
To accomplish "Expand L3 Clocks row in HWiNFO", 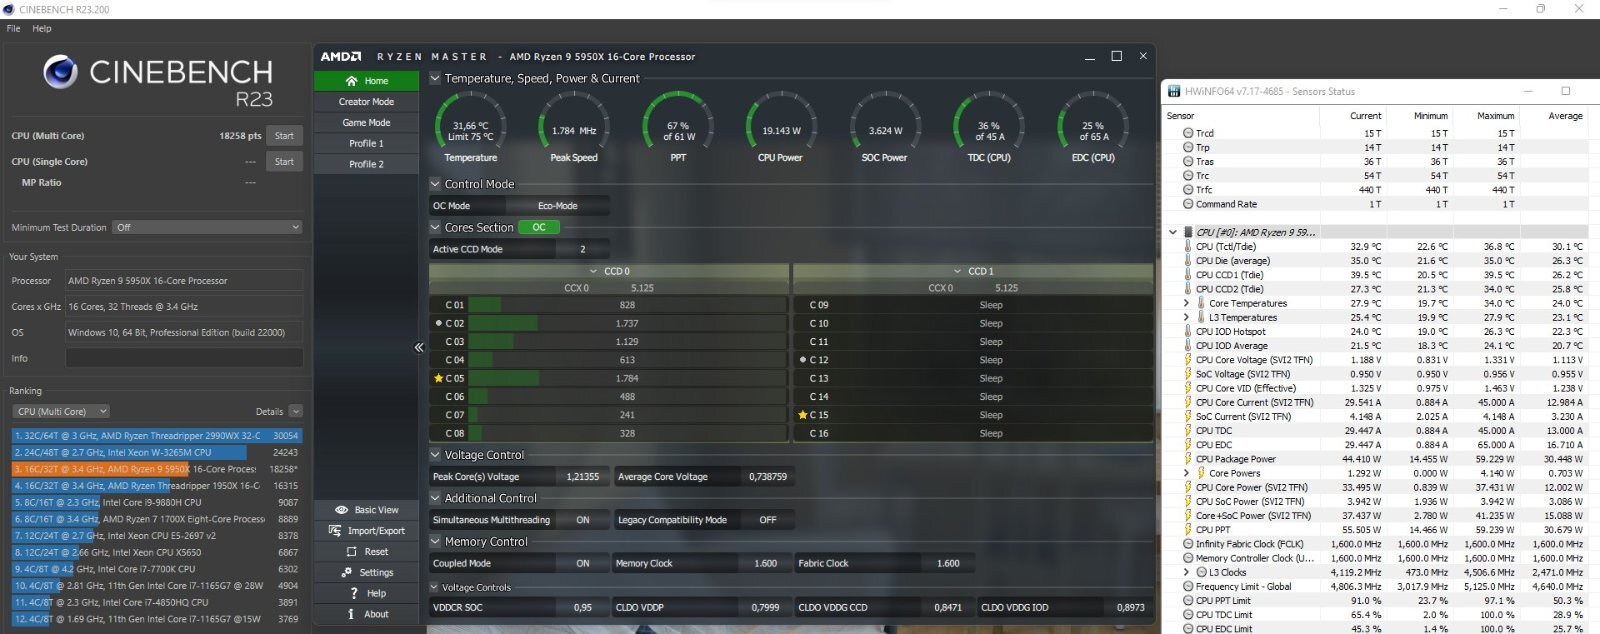I will (1187, 572).
